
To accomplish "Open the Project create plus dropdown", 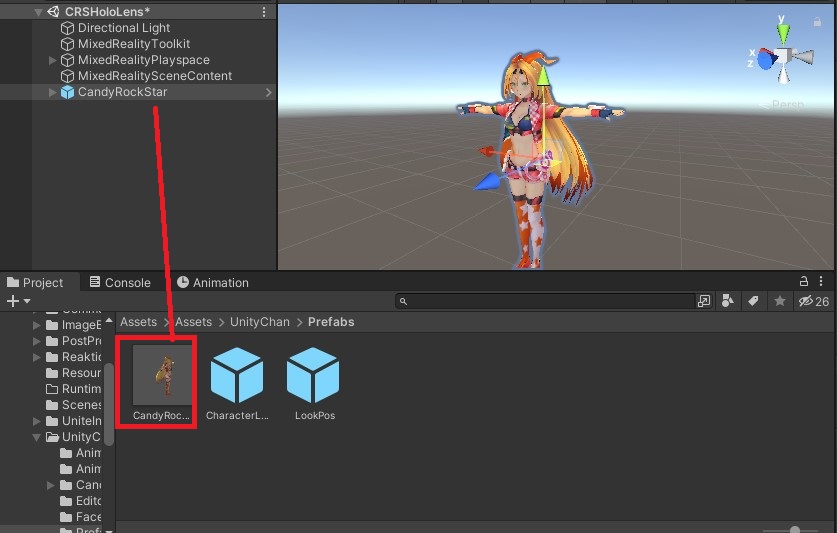I will tap(18, 301).
